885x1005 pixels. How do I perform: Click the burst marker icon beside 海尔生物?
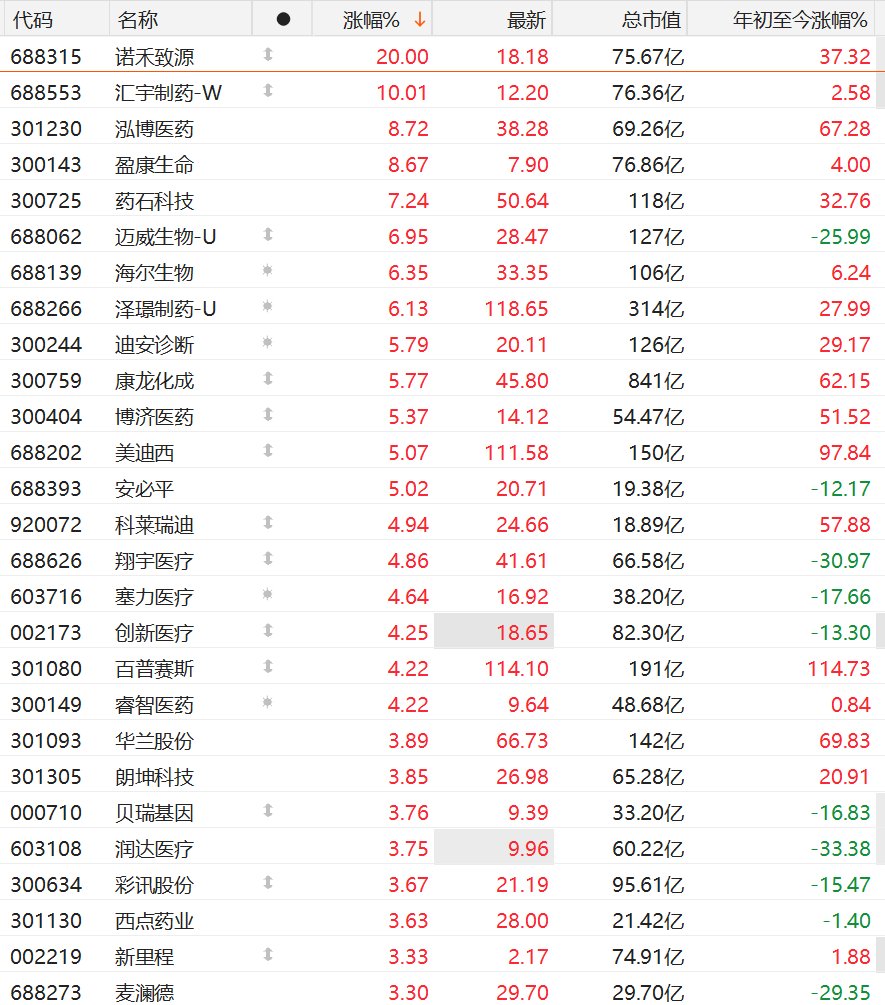pos(268,271)
